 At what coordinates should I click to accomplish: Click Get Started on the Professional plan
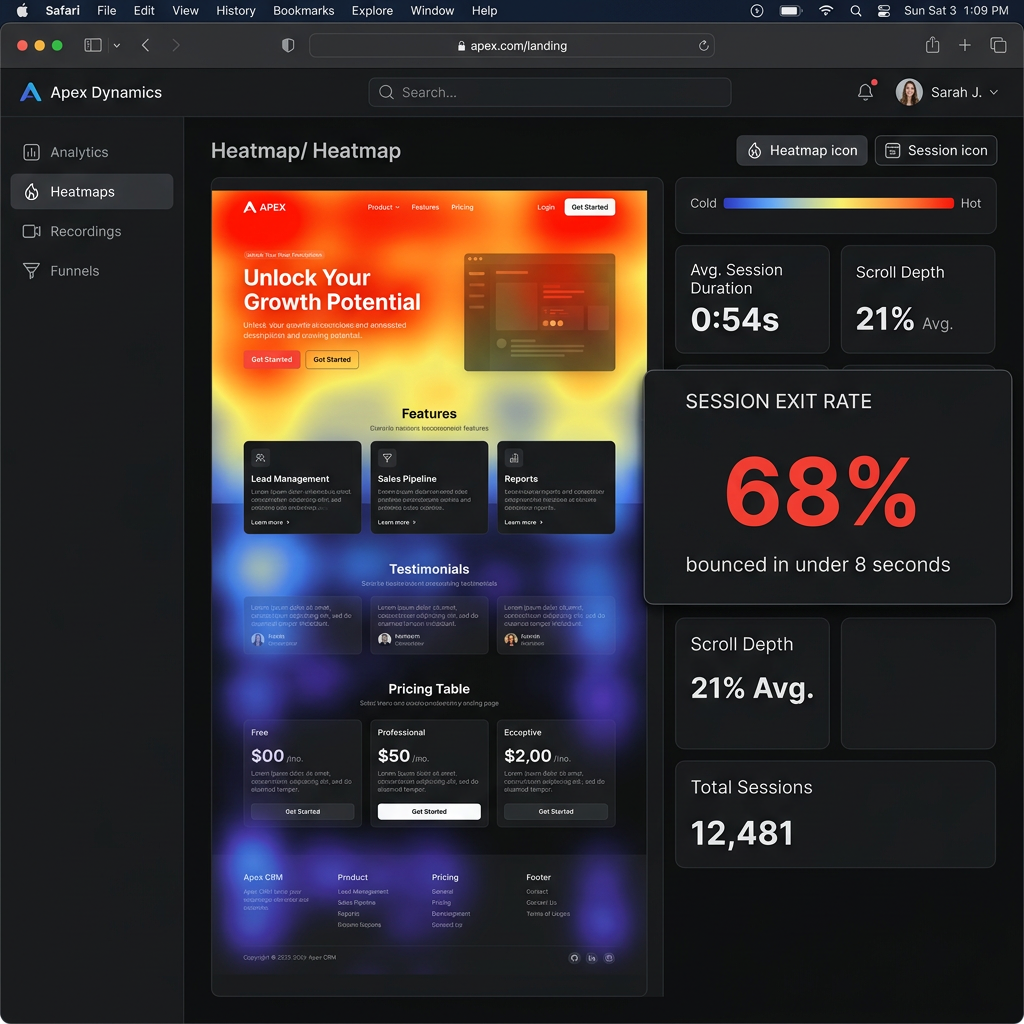click(x=429, y=811)
